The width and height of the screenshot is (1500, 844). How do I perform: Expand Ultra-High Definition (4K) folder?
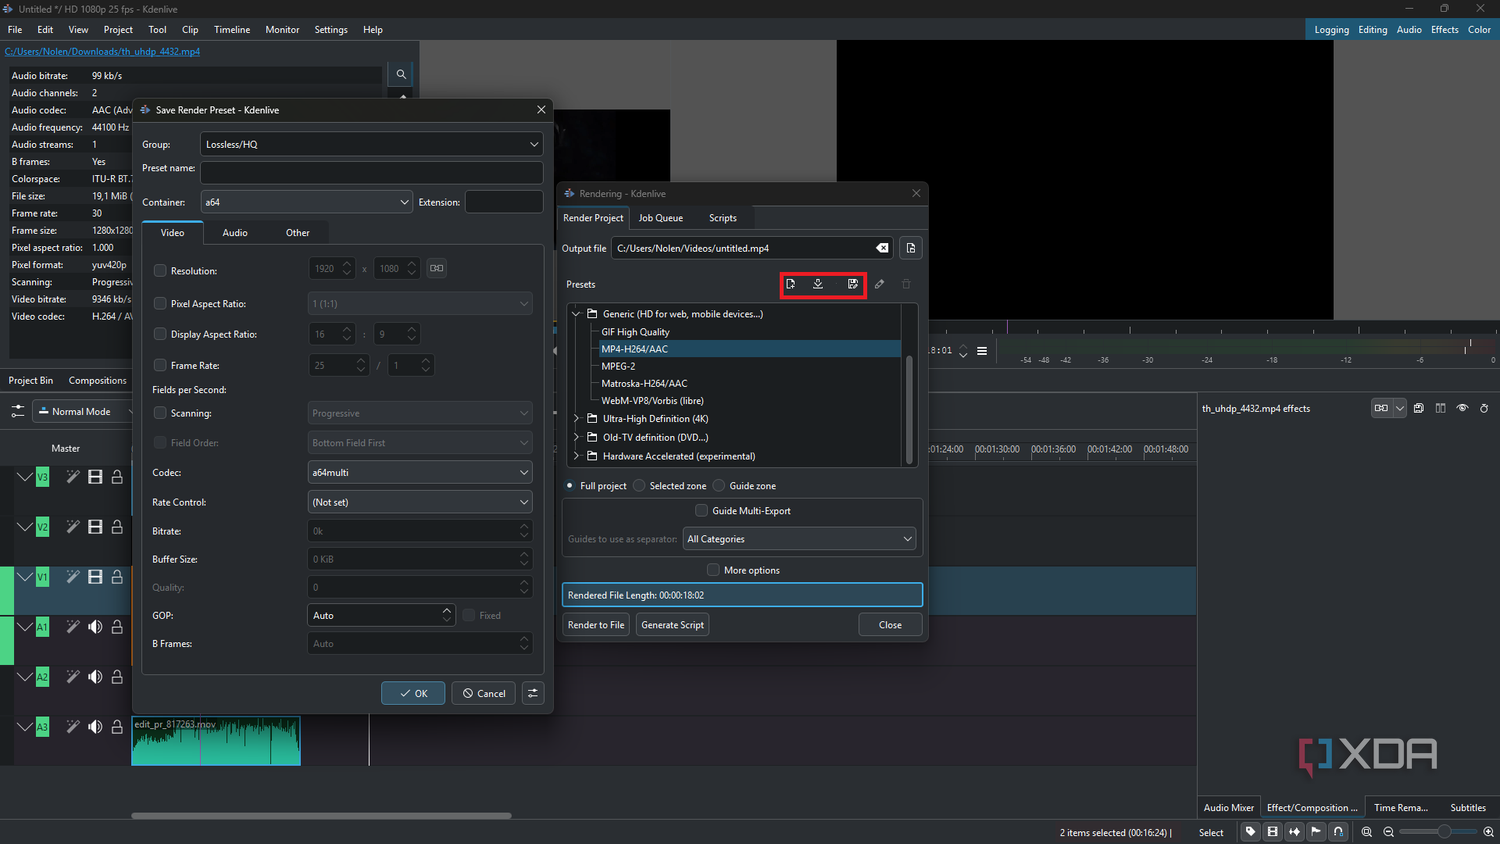click(x=576, y=419)
